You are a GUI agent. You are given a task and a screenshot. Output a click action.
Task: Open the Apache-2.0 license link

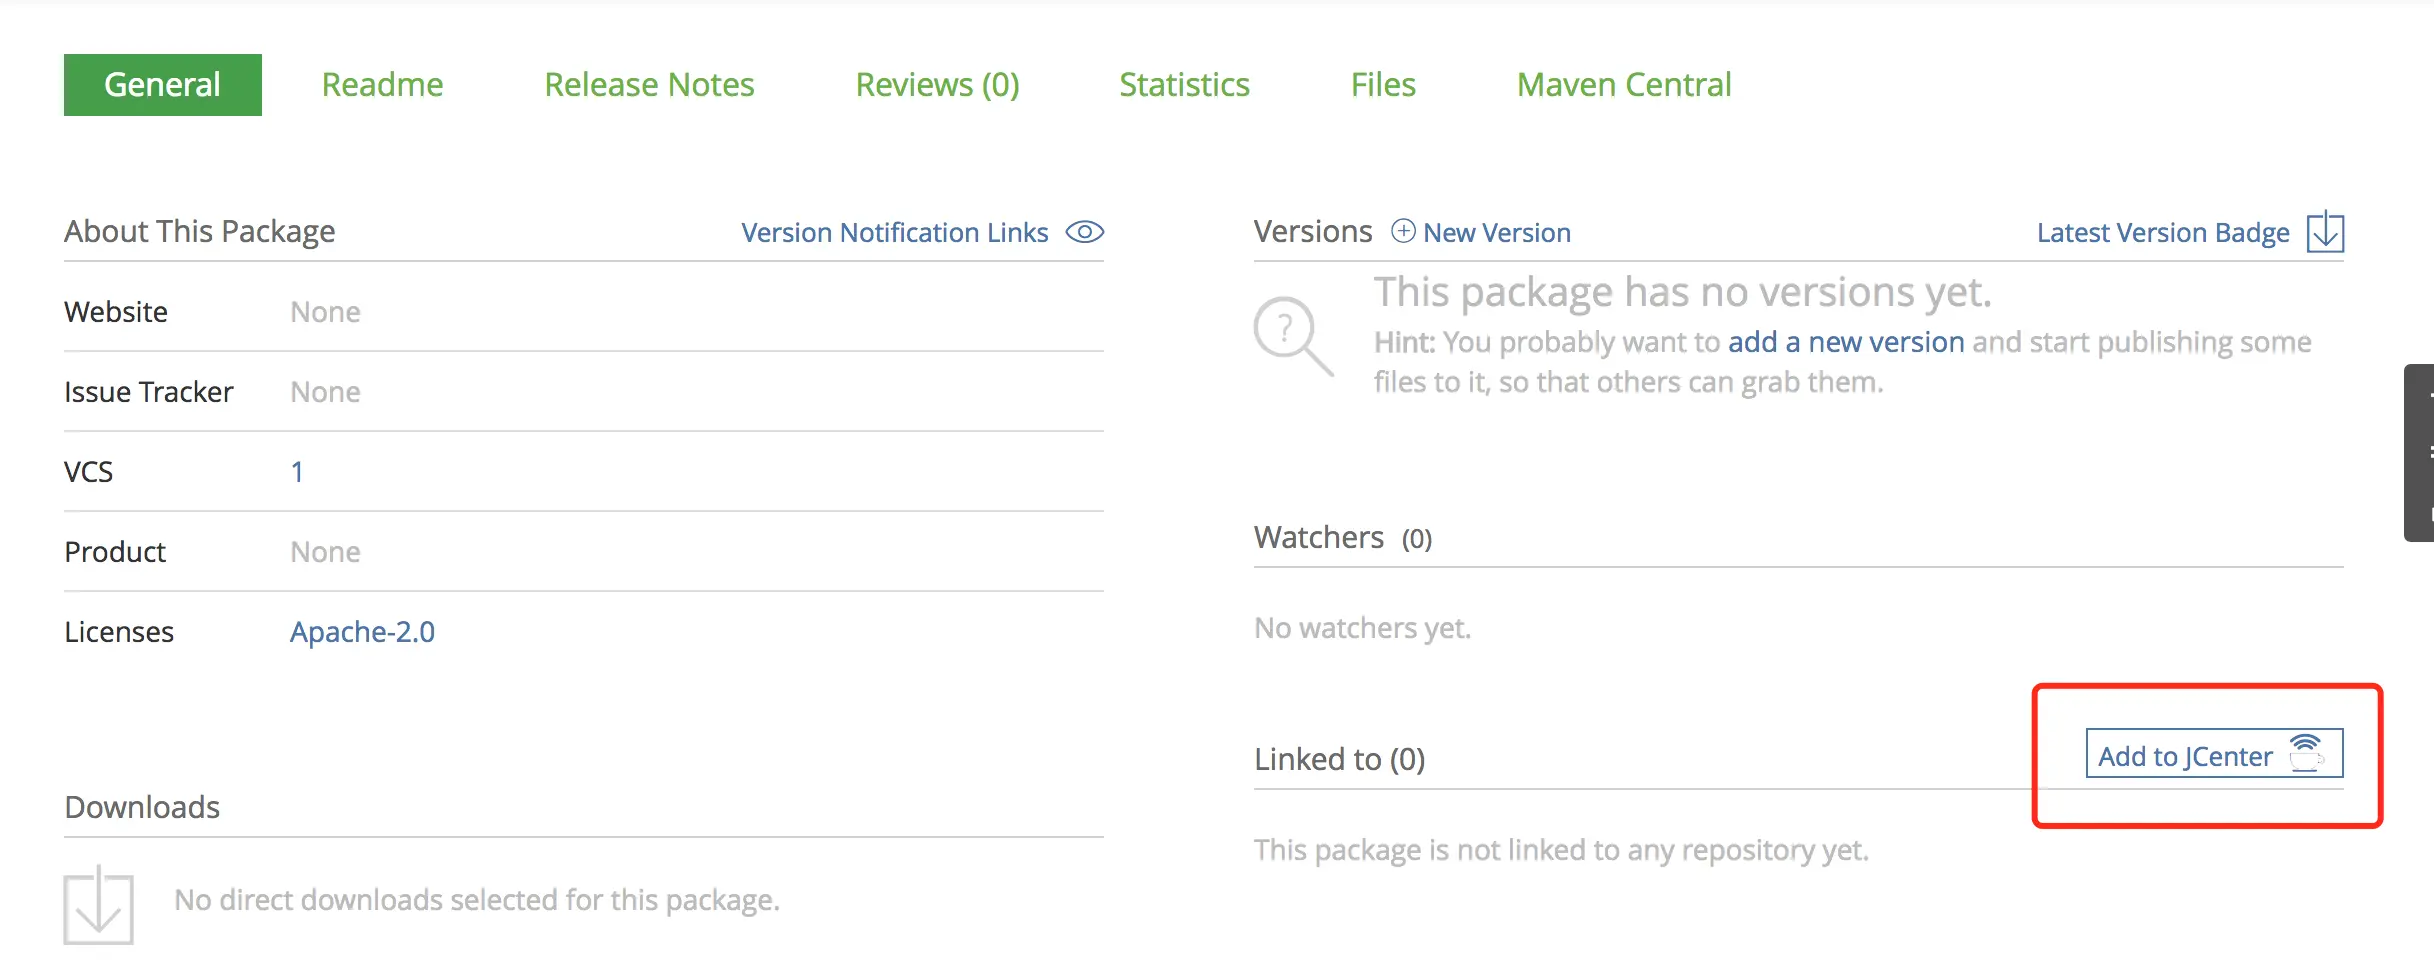(362, 632)
